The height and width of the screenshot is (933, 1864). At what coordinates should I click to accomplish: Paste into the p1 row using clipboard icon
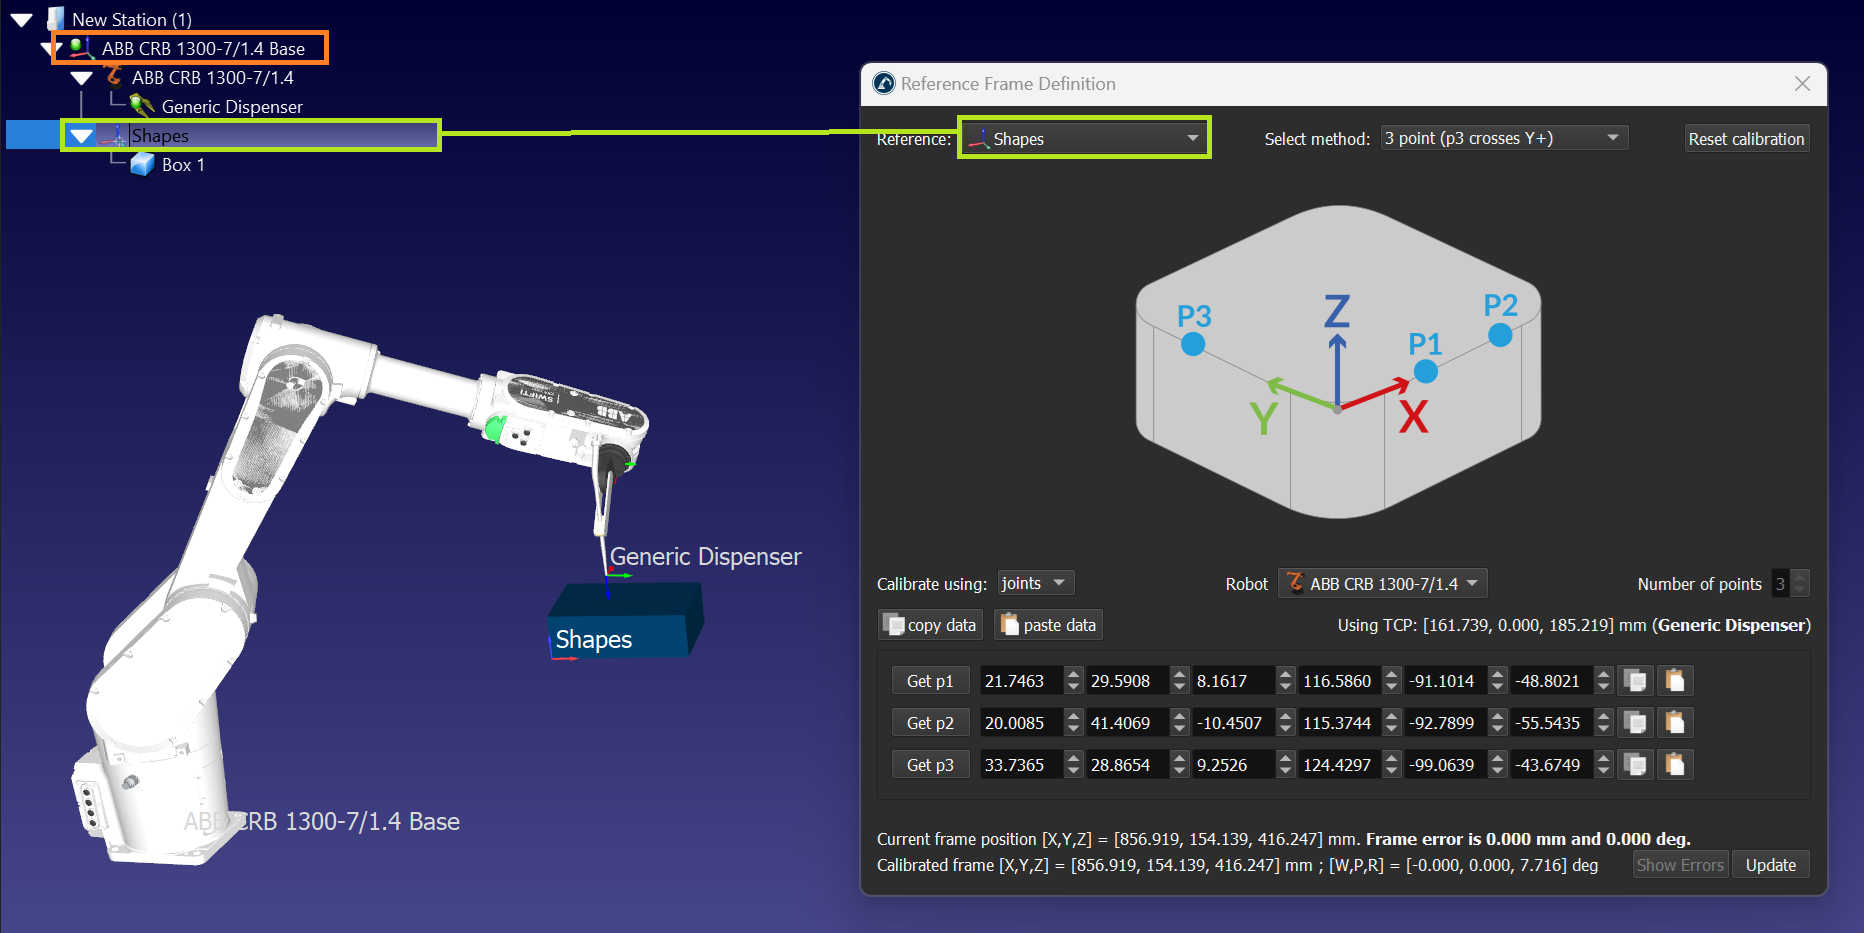tap(1675, 681)
